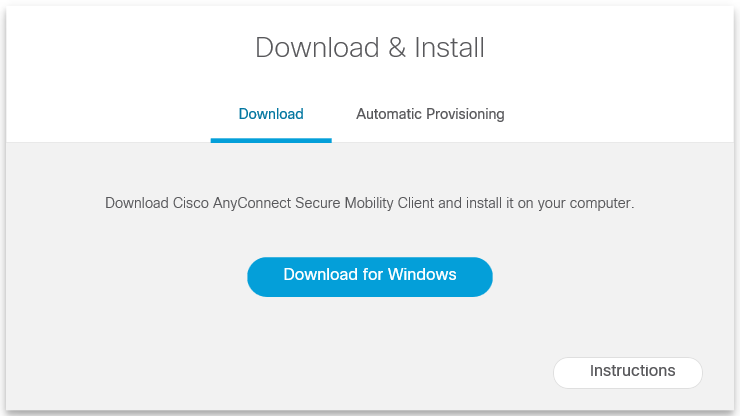Click the word "Windows" on the blue button
Image resolution: width=740 pixels, height=416 pixels.
pos(422,275)
